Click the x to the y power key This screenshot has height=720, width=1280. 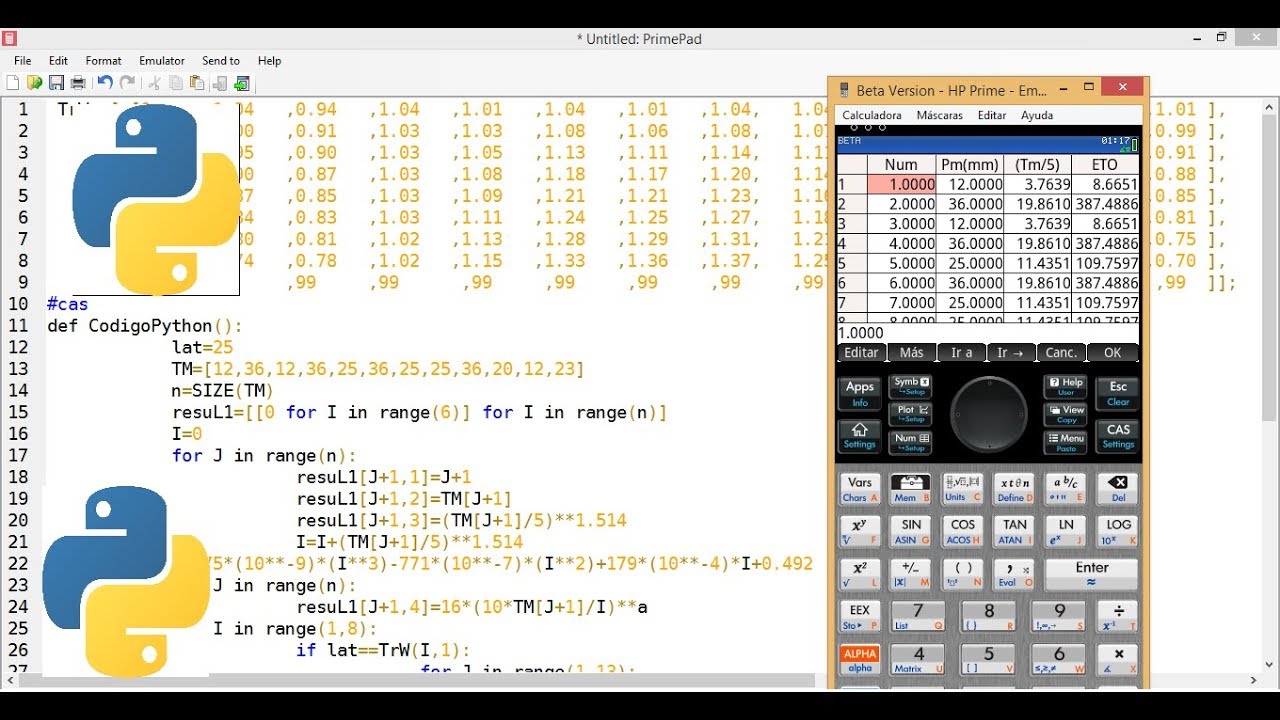point(859,531)
